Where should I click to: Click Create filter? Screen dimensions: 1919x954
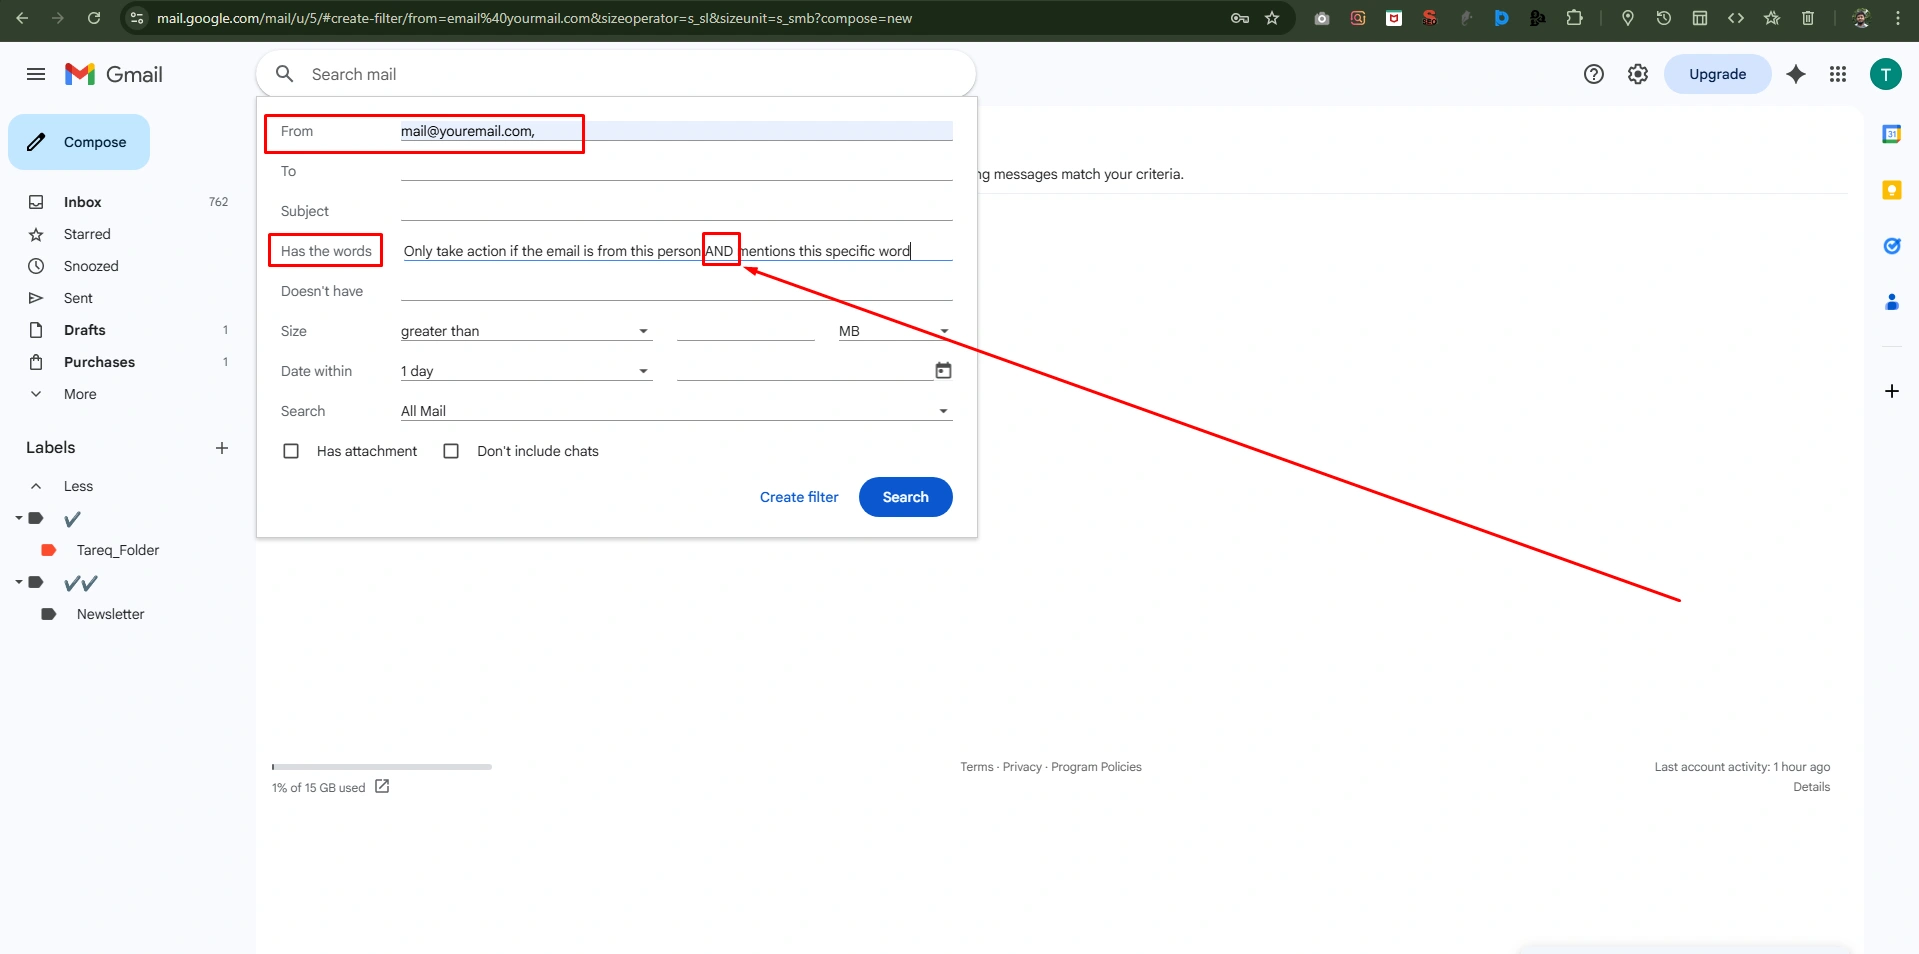click(x=799, y=497)
